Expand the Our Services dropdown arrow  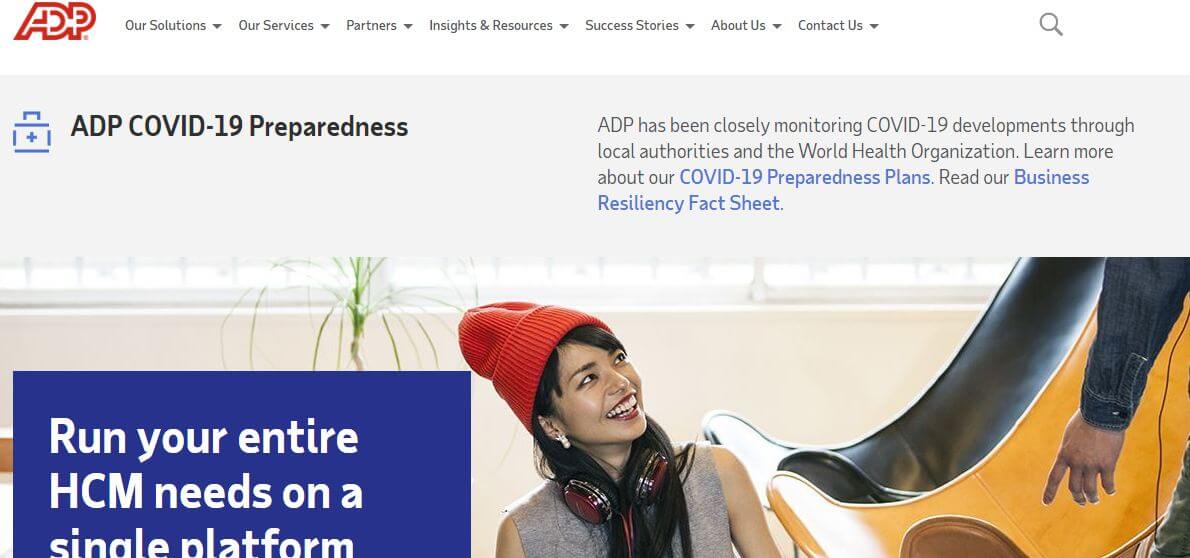coord(325,26)
